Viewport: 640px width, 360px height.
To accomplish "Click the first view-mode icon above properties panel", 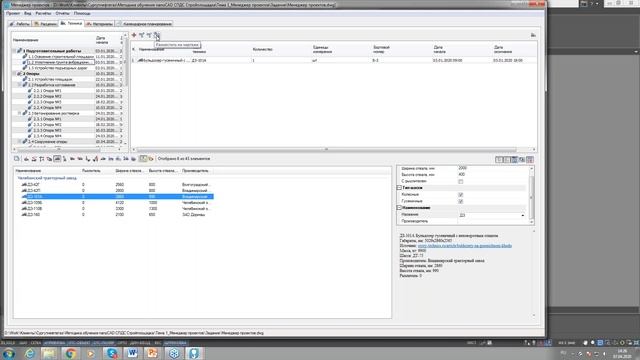I will coord(499,160).
